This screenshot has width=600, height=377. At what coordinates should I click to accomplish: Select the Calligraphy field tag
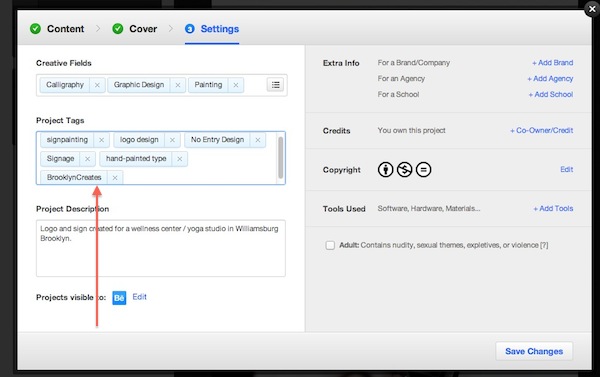coord(65,85)
